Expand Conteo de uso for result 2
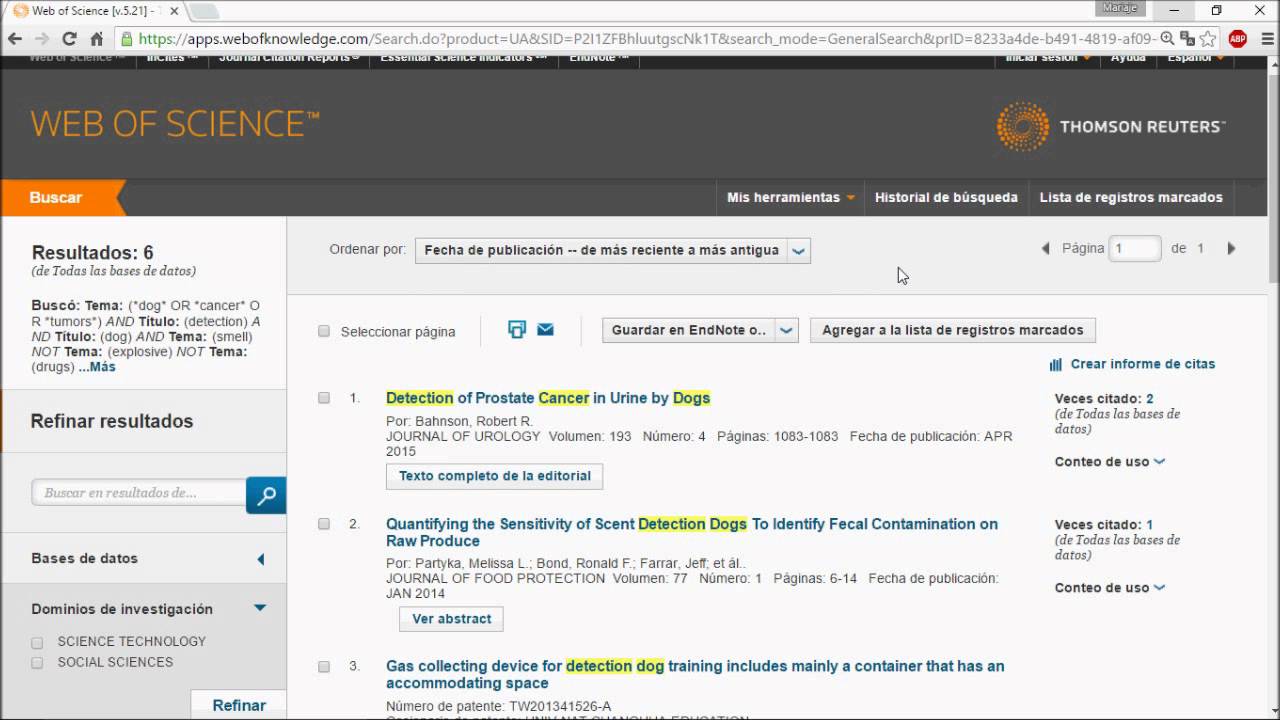1280x720 pixels. (1110, 588)
